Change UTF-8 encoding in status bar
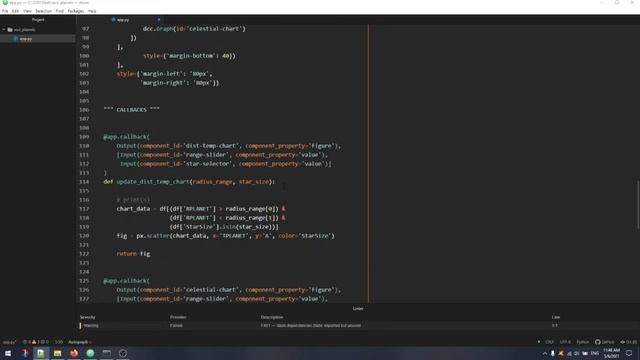Viewport: 640px width, 360px height. [565, 342]
